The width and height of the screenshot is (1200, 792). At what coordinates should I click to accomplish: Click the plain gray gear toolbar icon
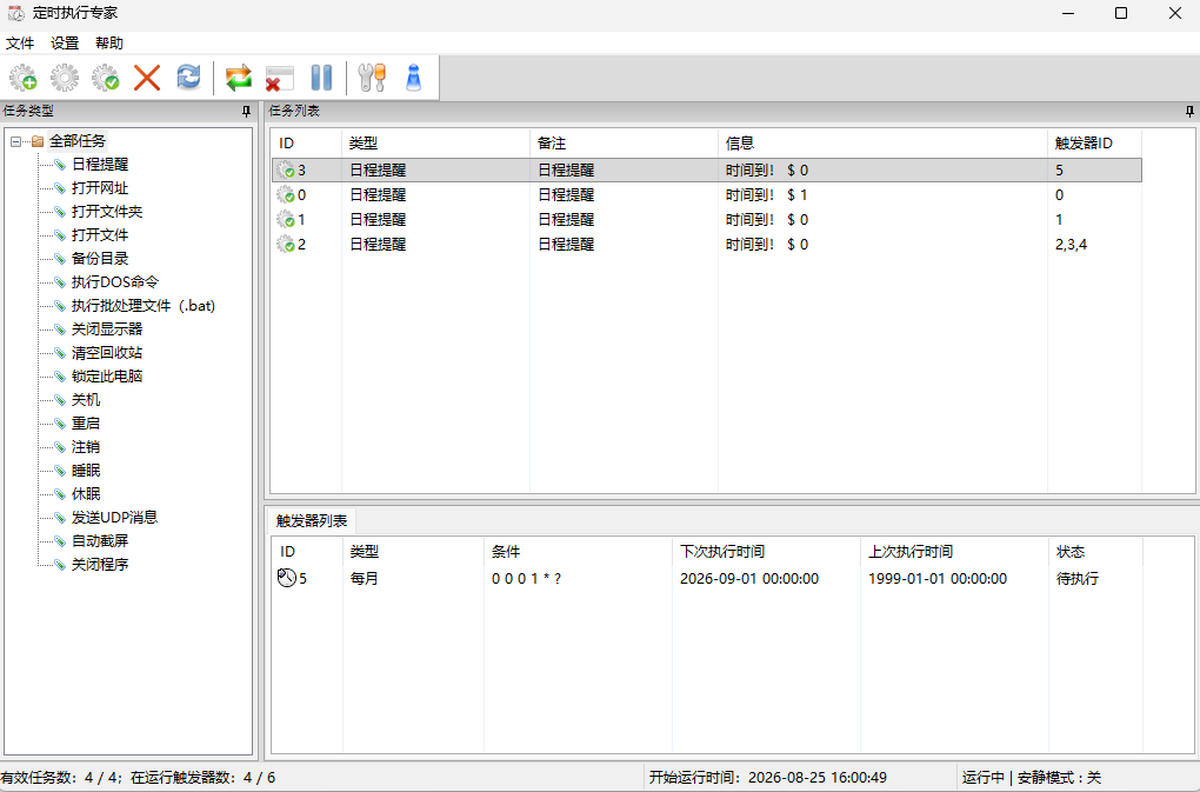coord(64,78)
